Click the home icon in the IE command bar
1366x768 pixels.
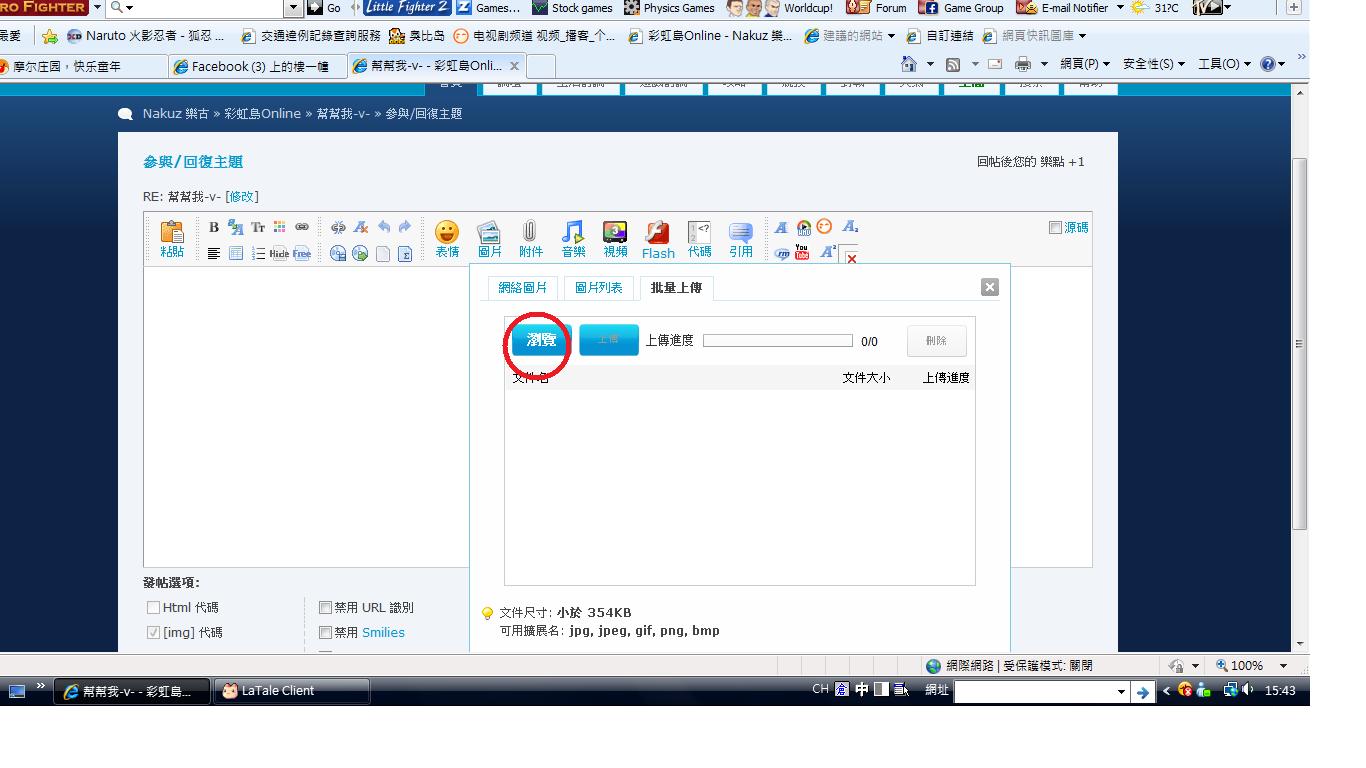[x=908, y=64]
